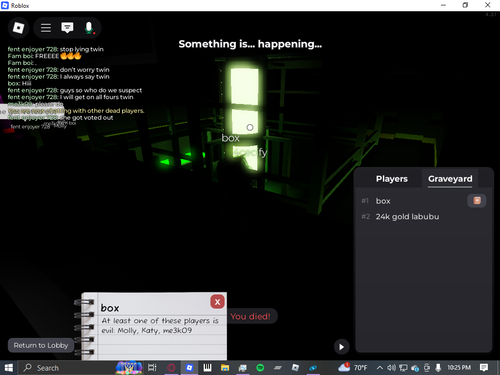Open the Windows Start menu

[x=8, y=368]
